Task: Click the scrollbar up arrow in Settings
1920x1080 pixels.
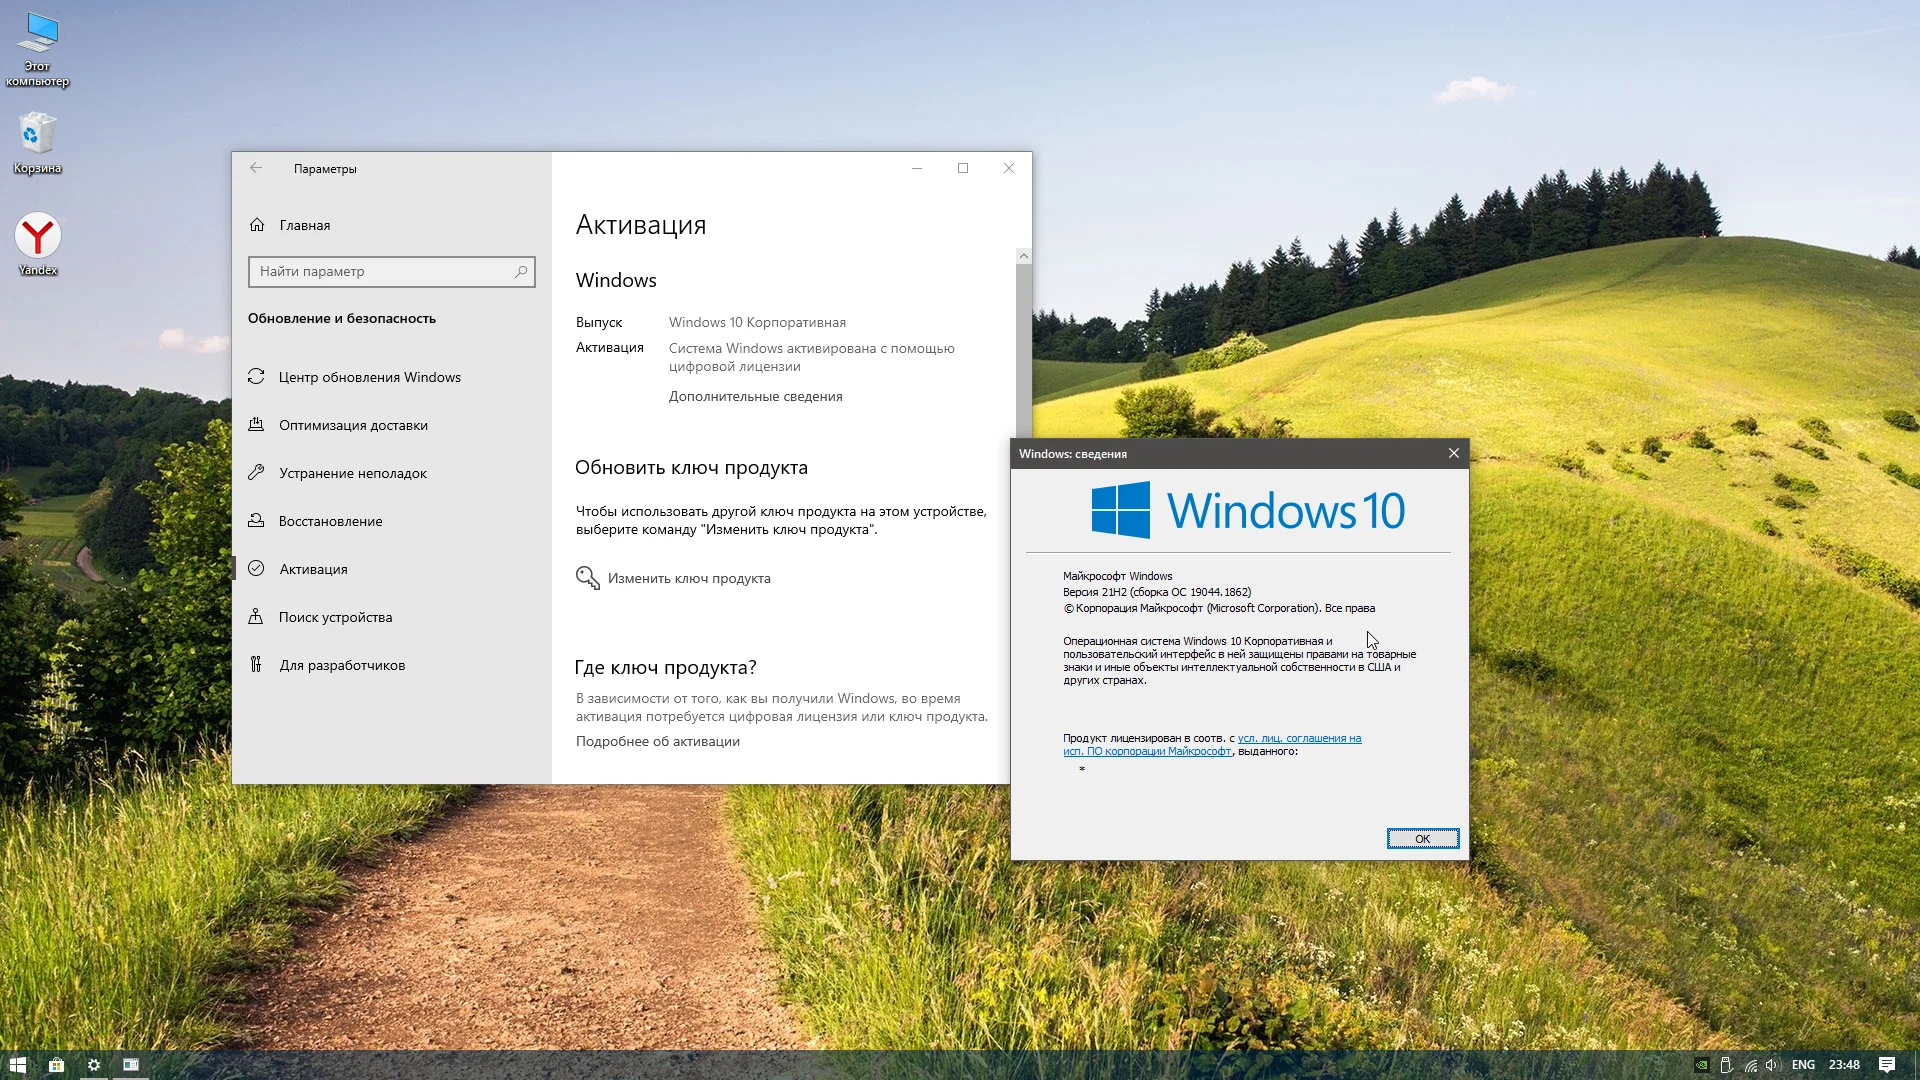Action: tap(1023, 256)
